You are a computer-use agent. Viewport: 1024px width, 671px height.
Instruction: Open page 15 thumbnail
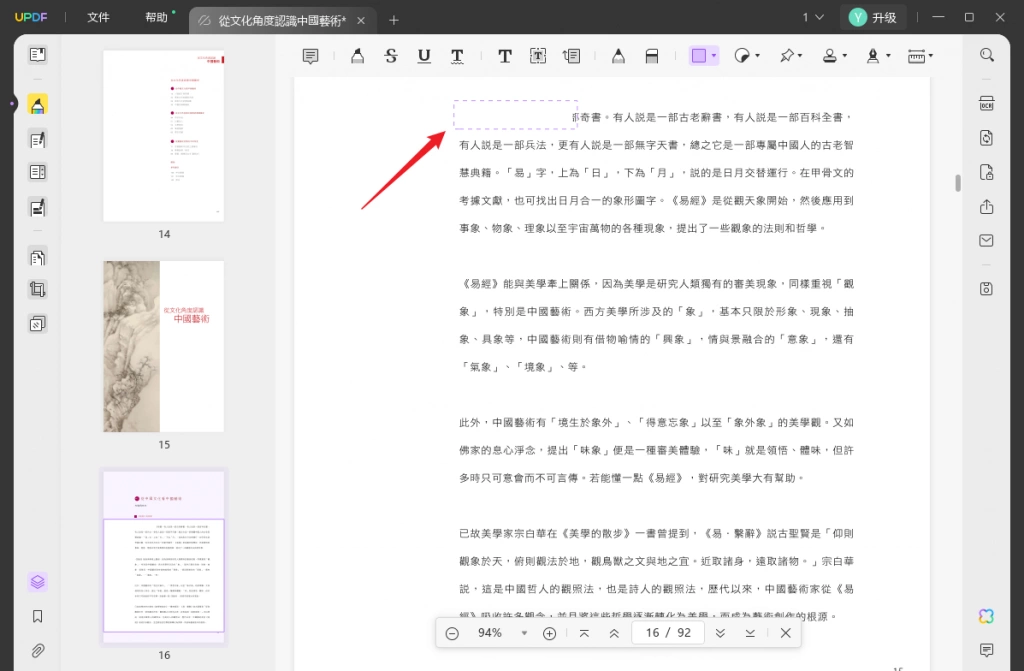tap(163, 346)
